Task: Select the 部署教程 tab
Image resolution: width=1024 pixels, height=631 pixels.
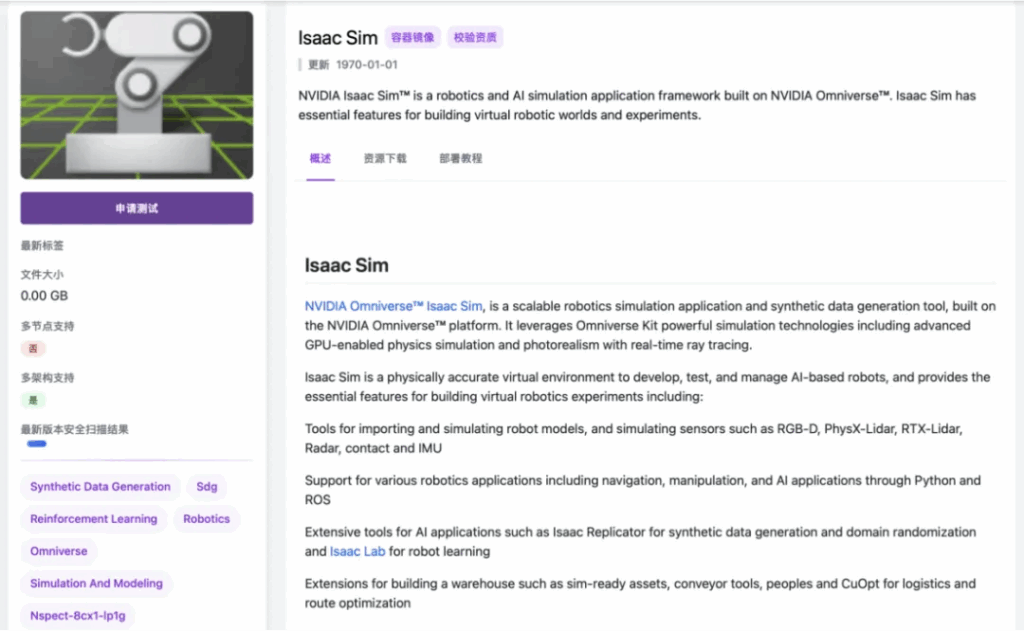Action: 460,159
